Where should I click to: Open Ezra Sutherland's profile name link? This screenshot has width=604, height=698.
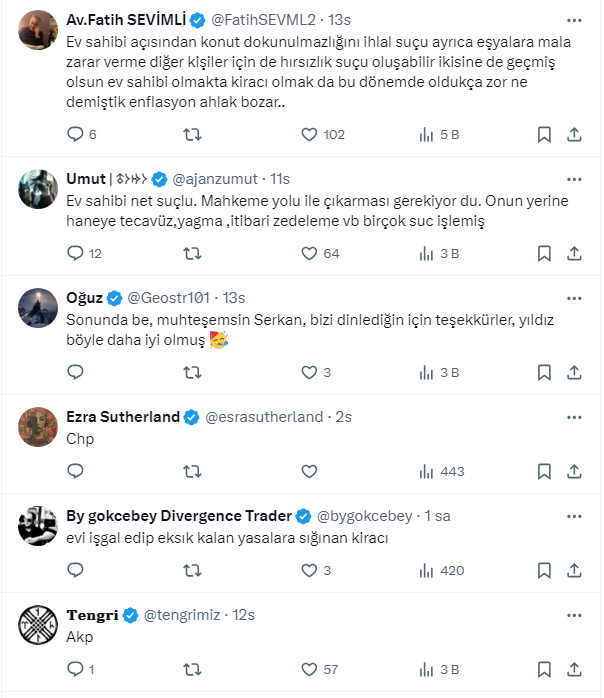click(x=123, y=417)
